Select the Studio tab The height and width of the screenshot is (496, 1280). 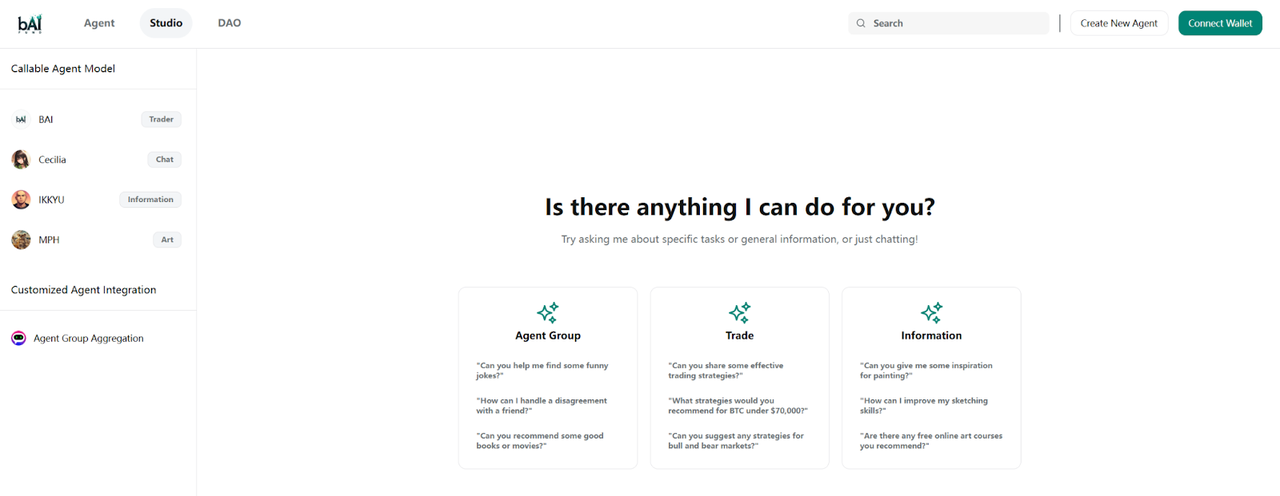click(166, 23)
